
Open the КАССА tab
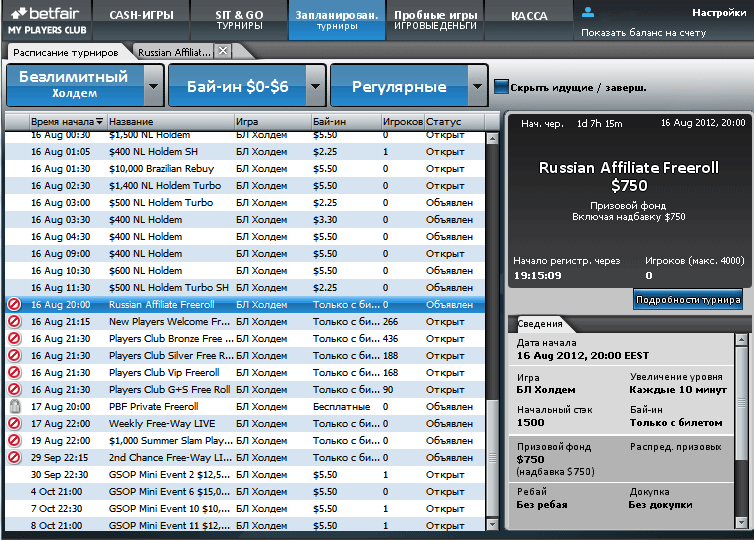pos(529,20)
